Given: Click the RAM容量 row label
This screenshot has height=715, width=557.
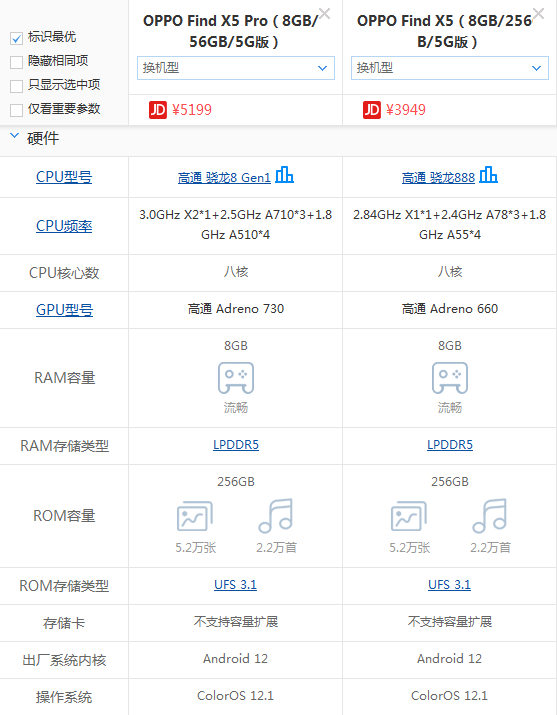Looking at the screenshot, I should [64, 378].
